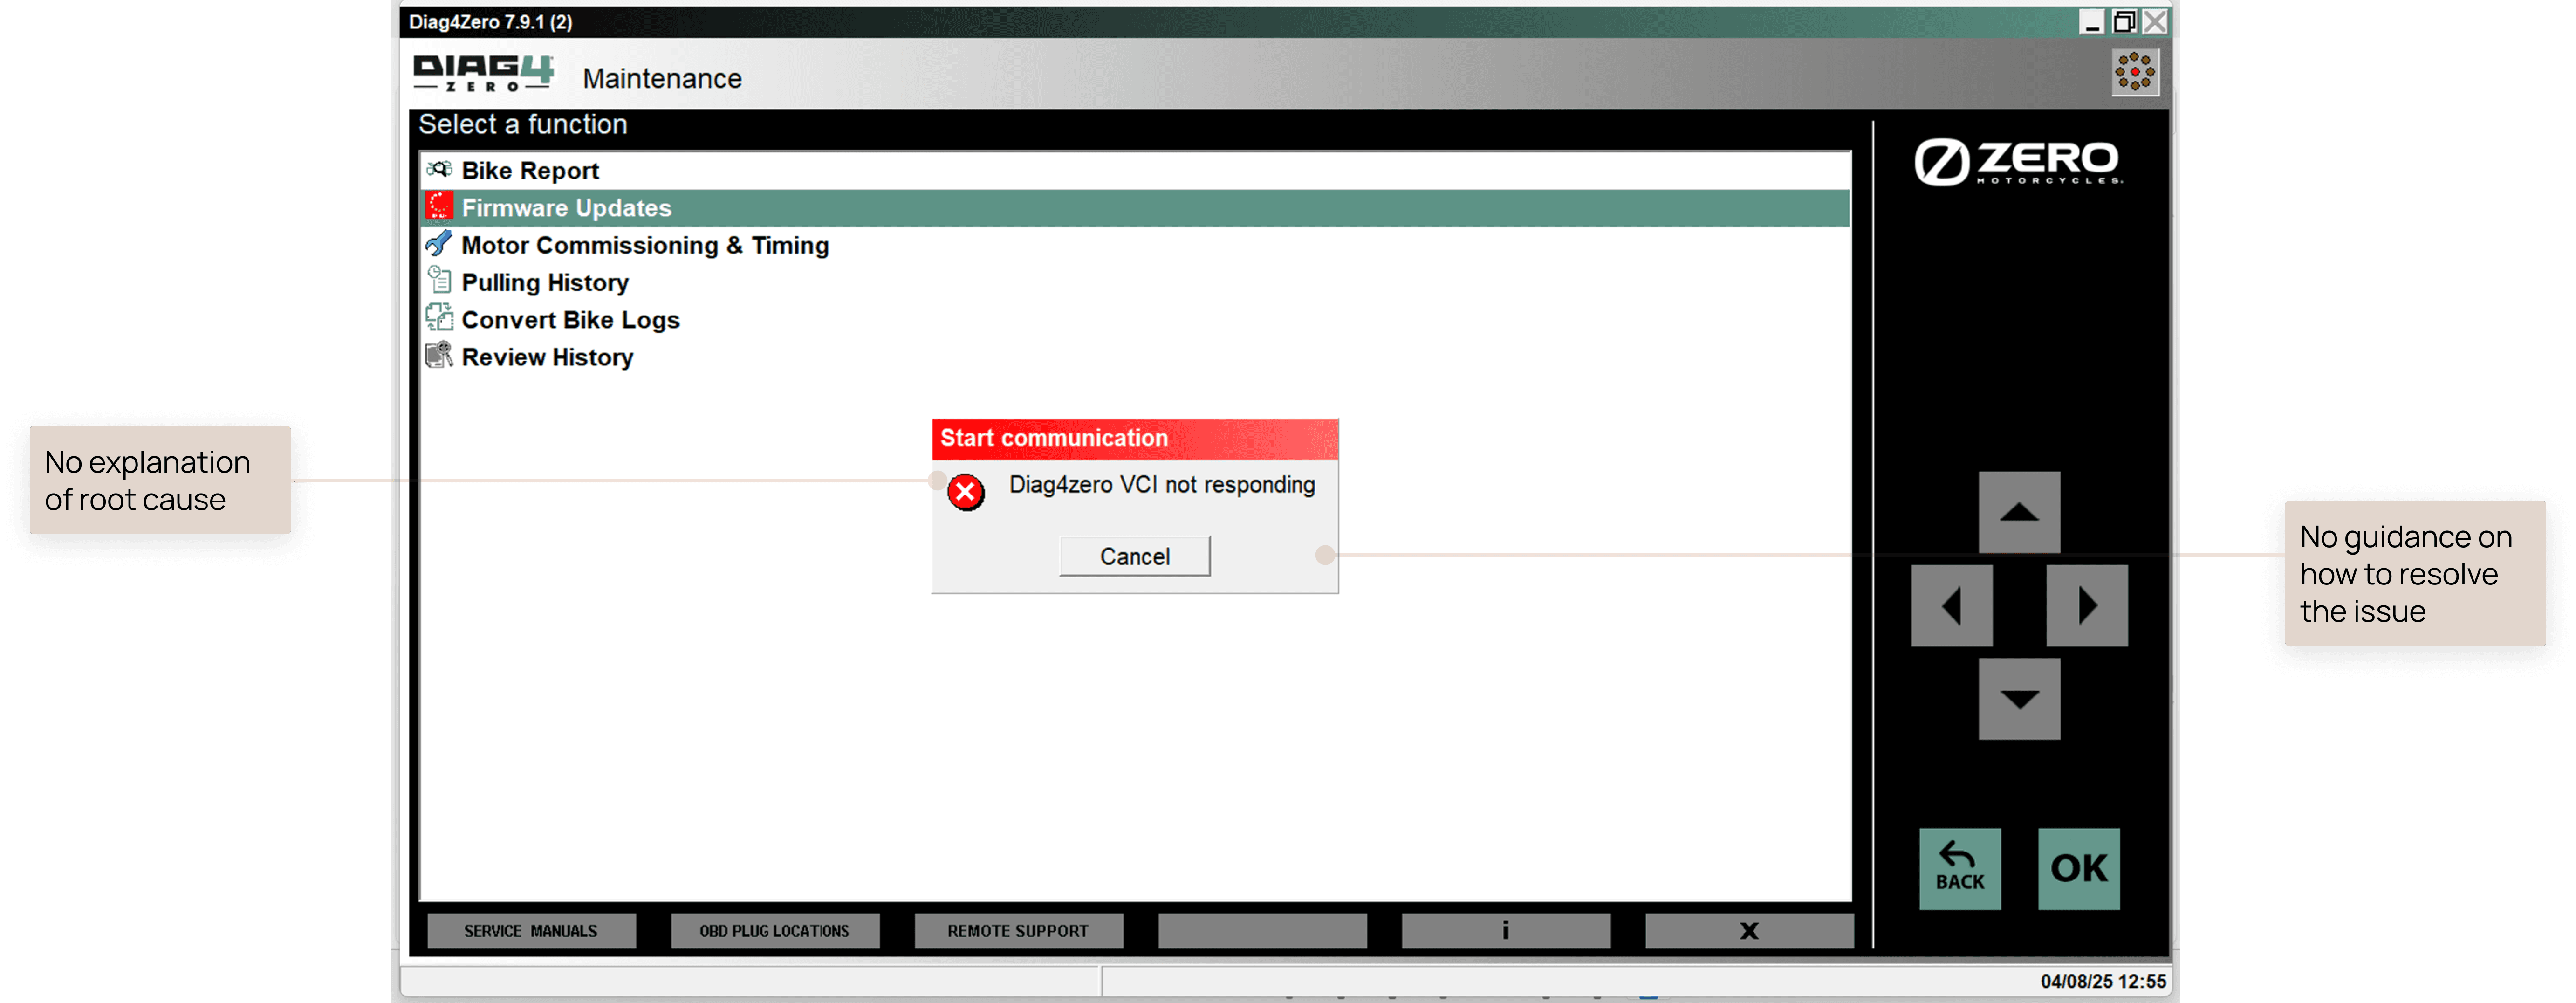The height and width of the screenshot is (1003, 2576).
Task: Click the Bike Report motorcycle icon
Action: point(439,169)
